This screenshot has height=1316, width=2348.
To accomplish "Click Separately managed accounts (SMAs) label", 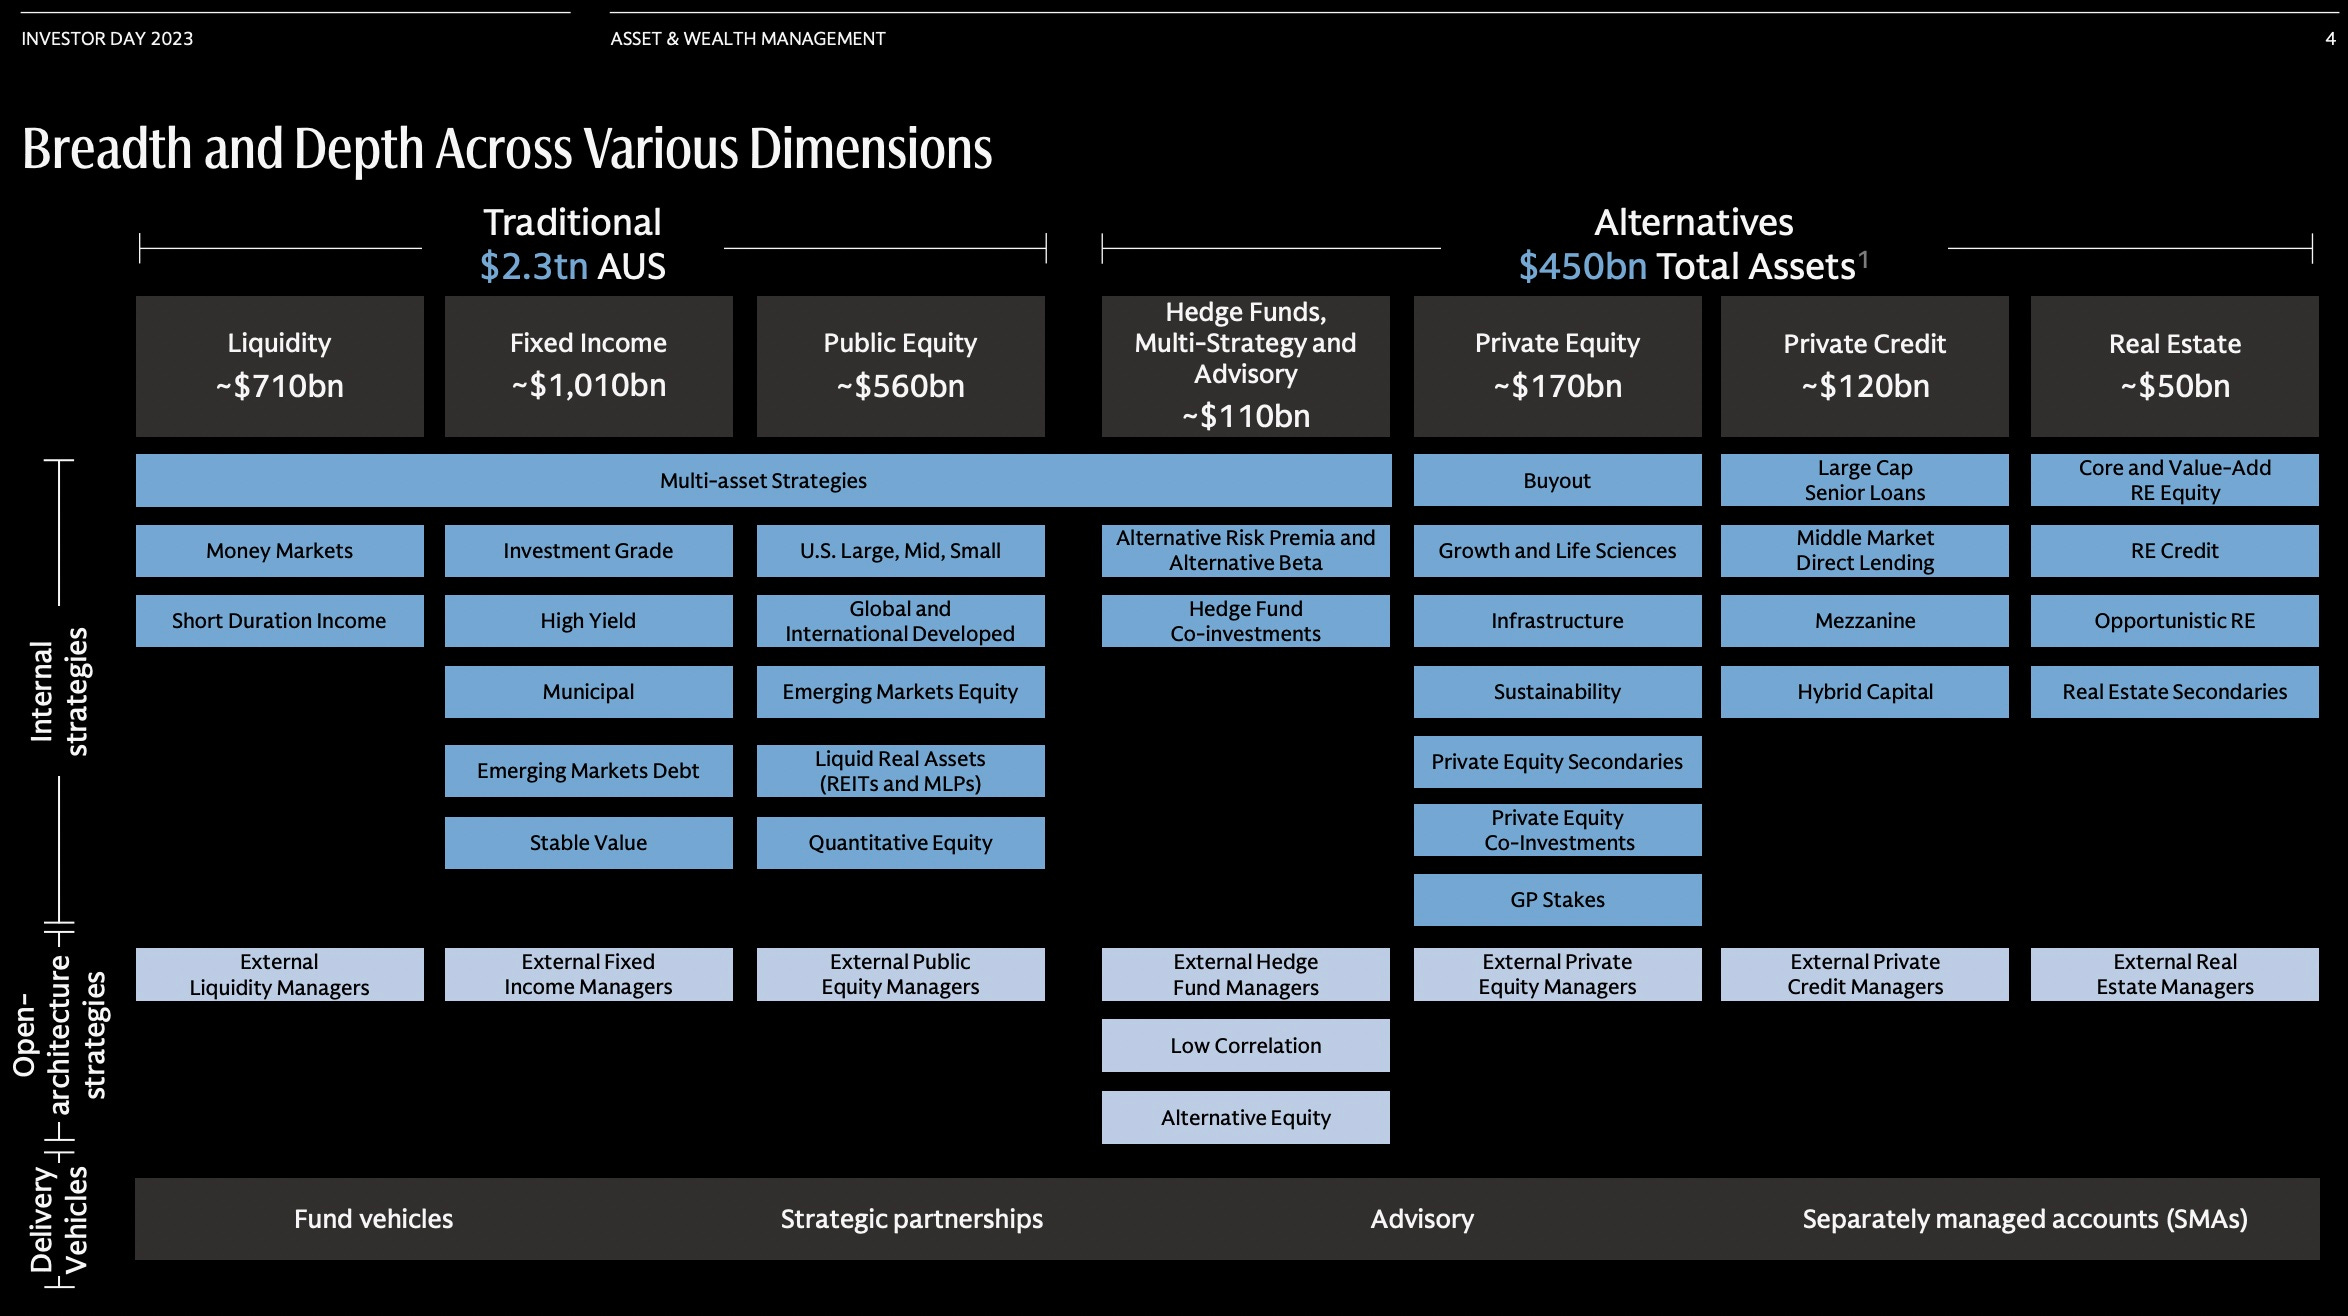I will click(2024, 1219).
